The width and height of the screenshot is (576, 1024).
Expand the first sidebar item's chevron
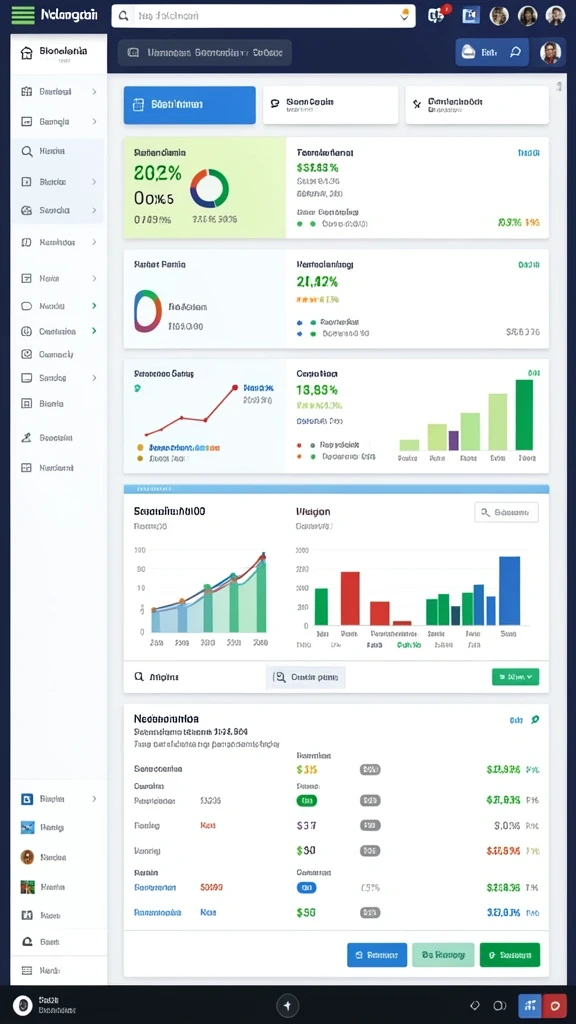95,92
